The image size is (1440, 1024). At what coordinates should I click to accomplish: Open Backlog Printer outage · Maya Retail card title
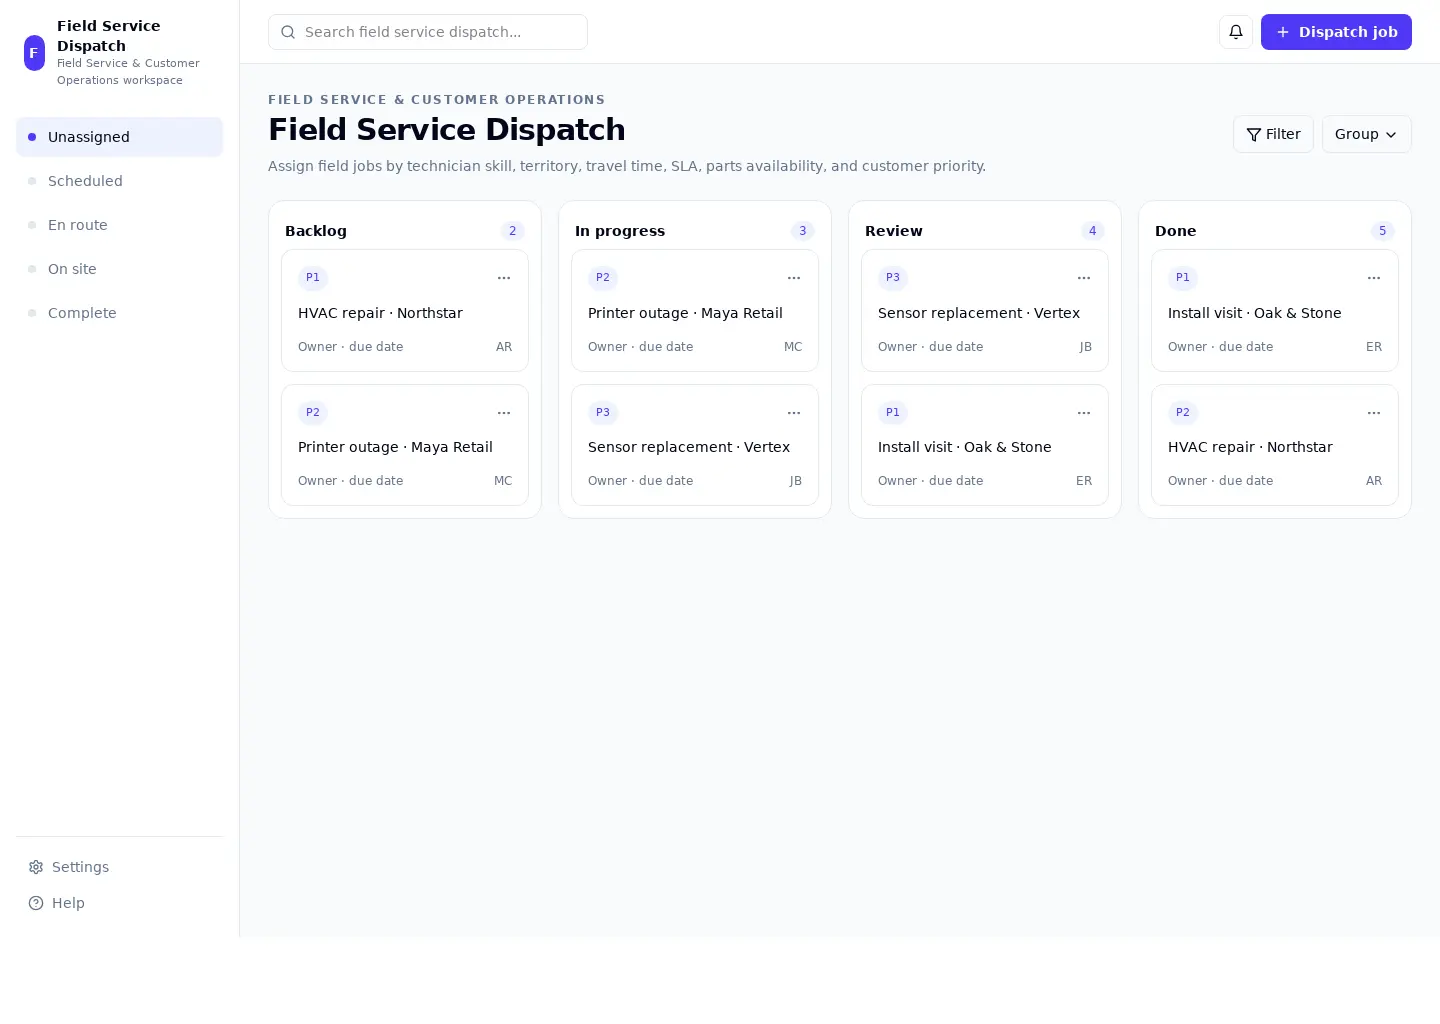[x=395, y=447]
